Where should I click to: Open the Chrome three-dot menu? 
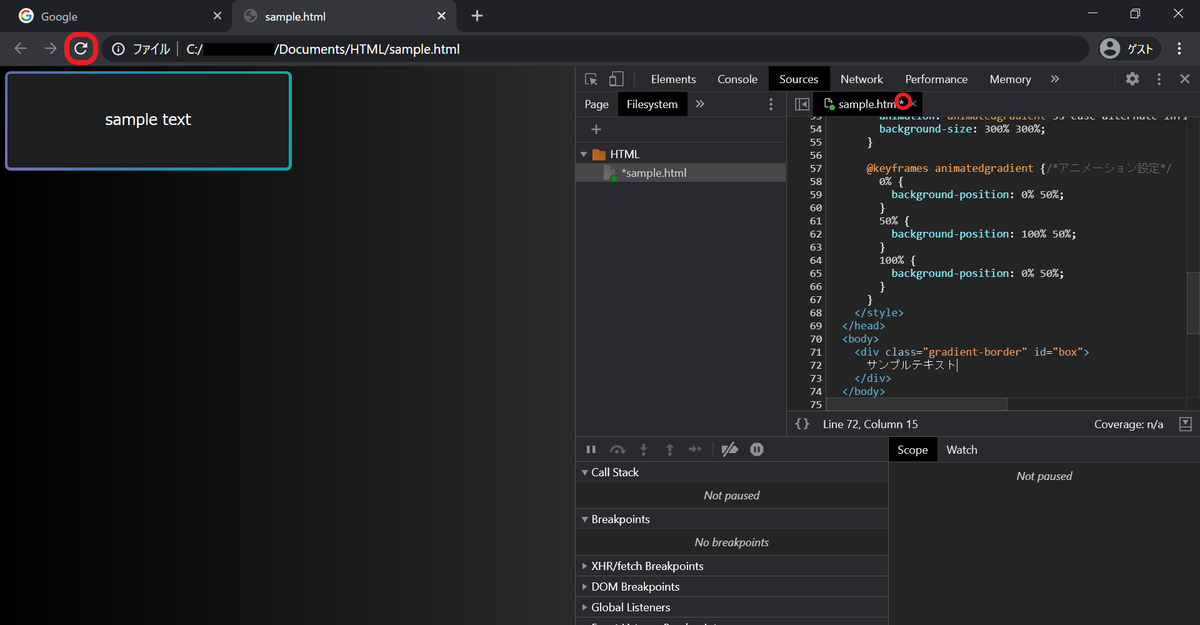1181,48
